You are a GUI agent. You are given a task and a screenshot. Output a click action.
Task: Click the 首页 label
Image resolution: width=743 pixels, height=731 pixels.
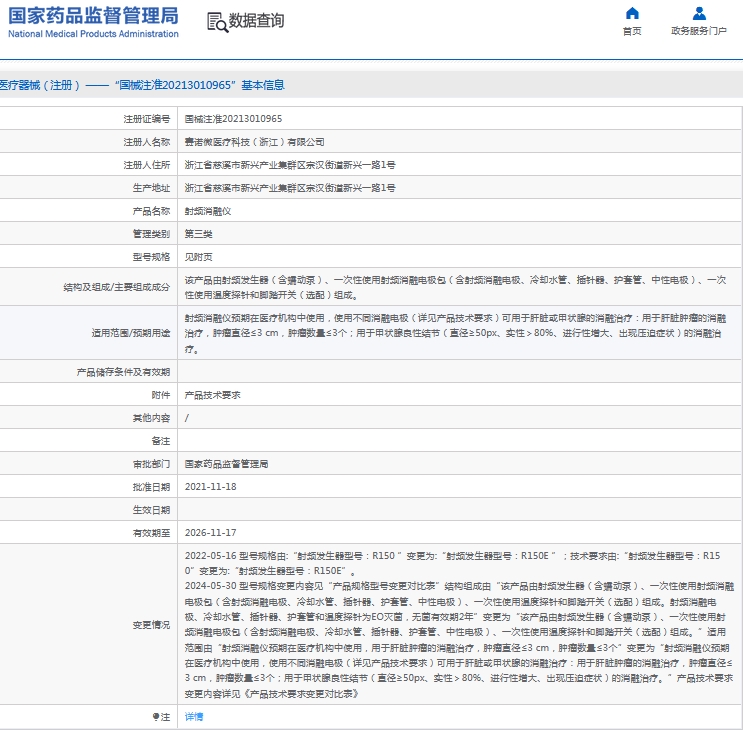(x=632, y=31)
